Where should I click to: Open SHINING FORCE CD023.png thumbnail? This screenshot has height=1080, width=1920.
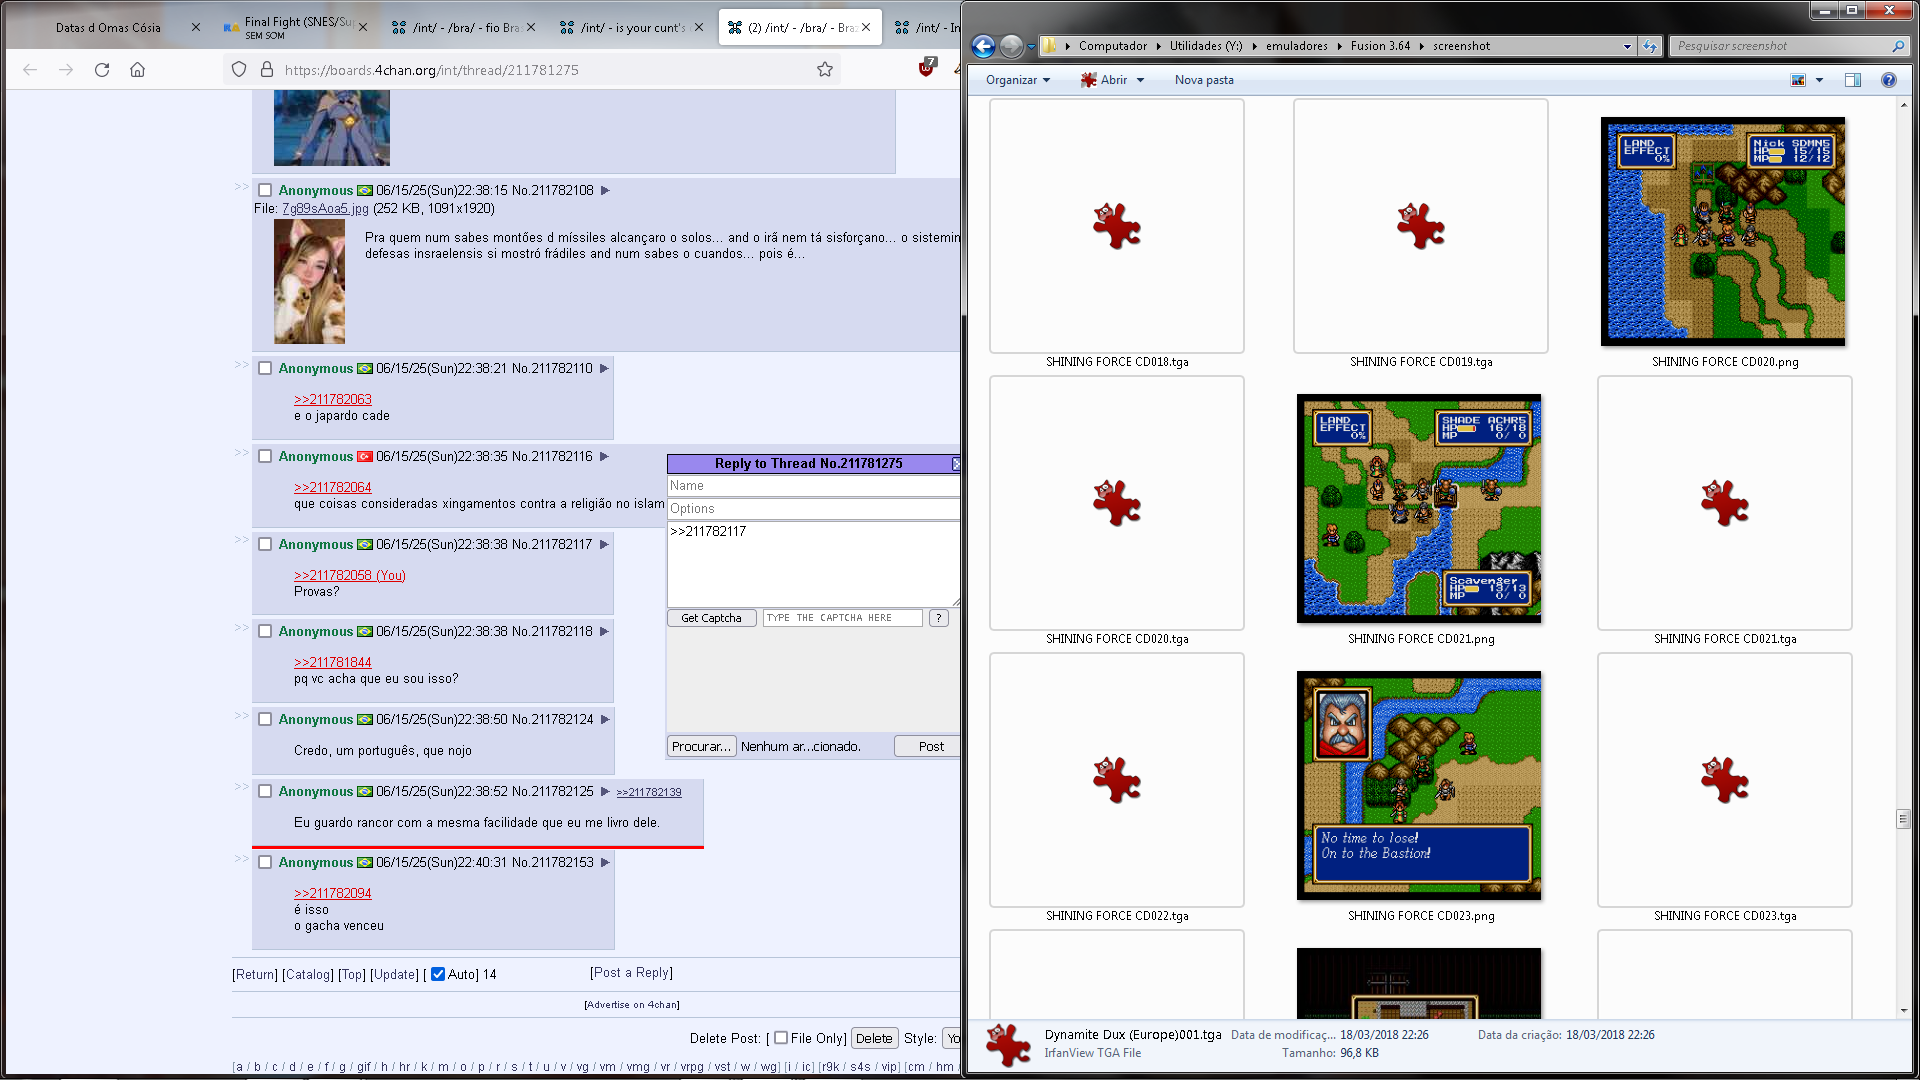(x=1419, y=785)
